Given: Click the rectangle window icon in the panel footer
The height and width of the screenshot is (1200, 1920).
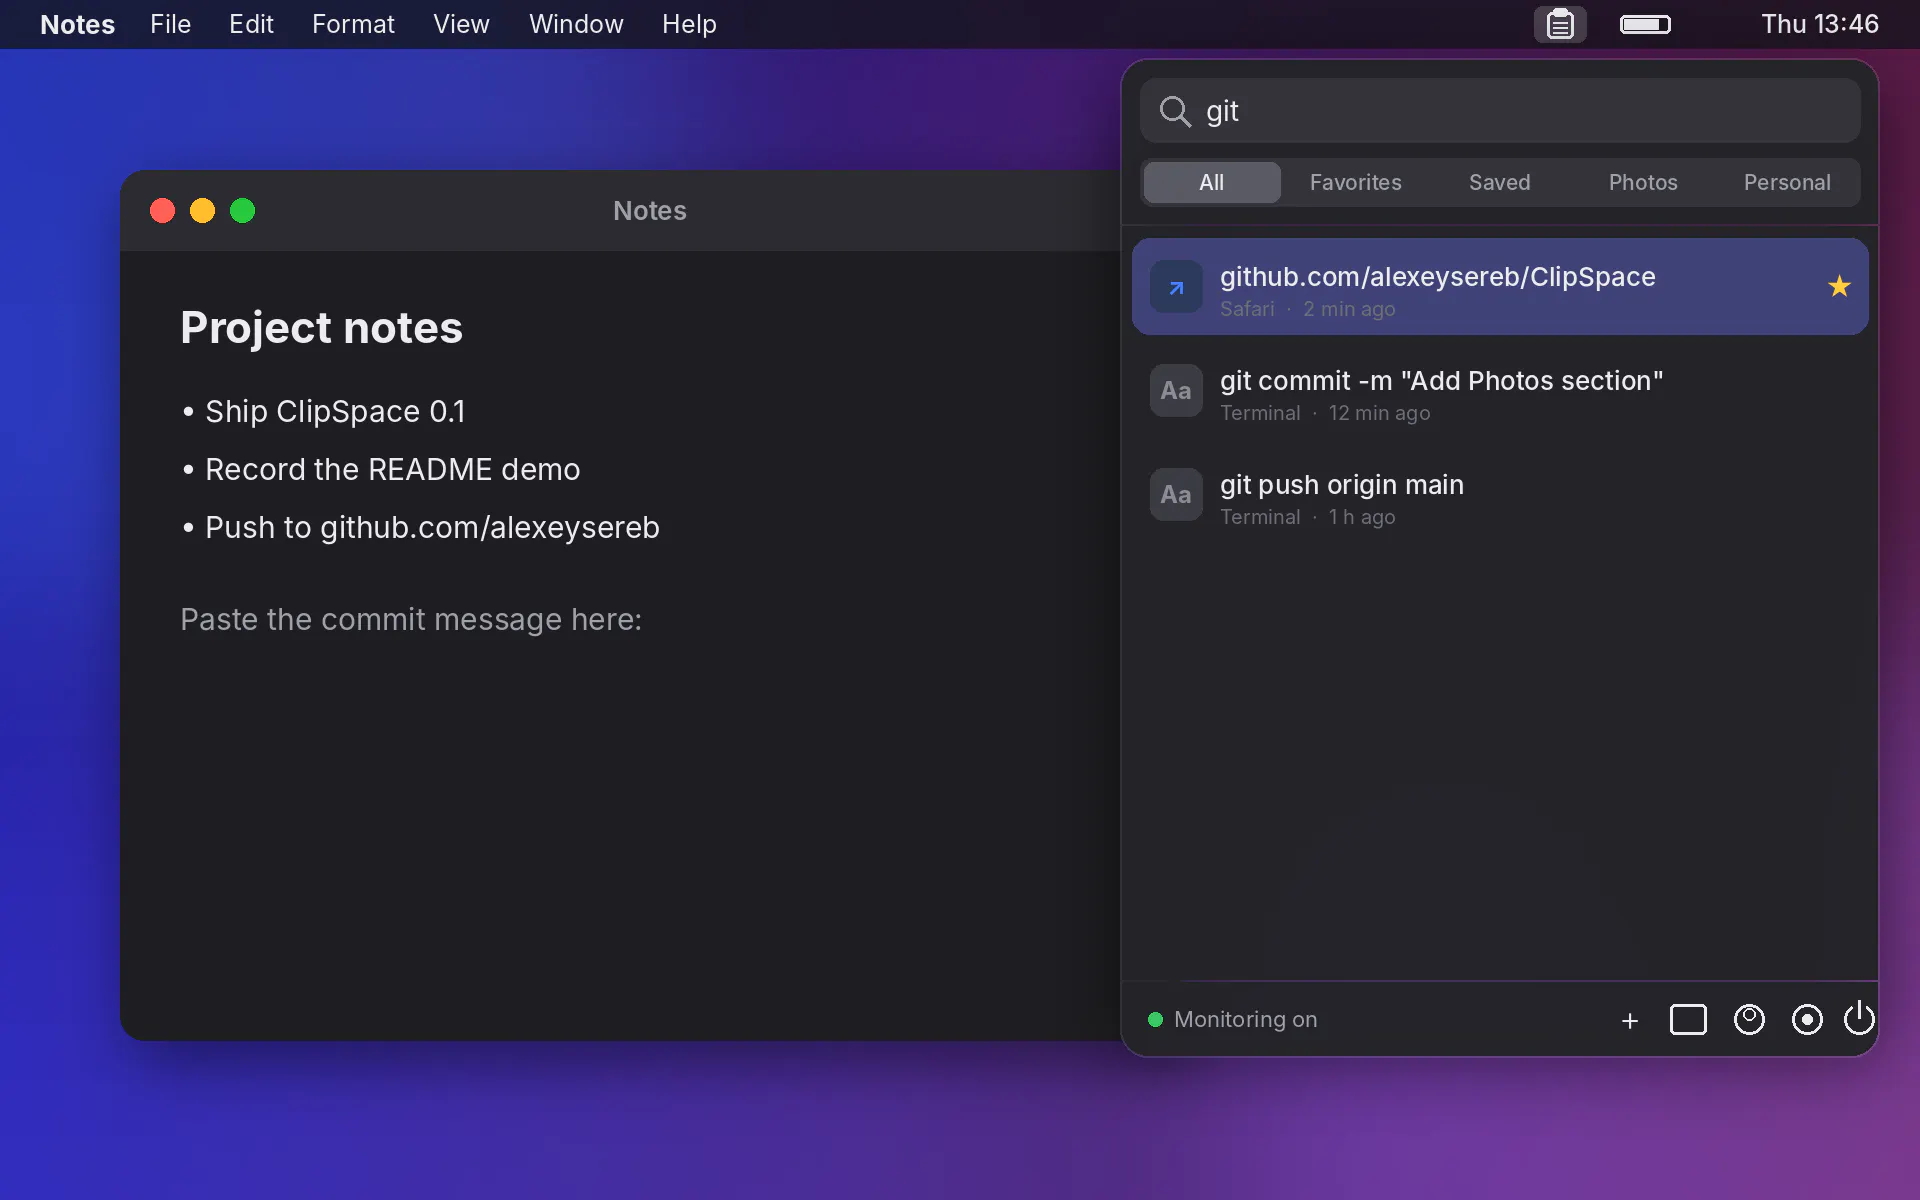Looking at the screenshot, I should tap(1688, 1020).
